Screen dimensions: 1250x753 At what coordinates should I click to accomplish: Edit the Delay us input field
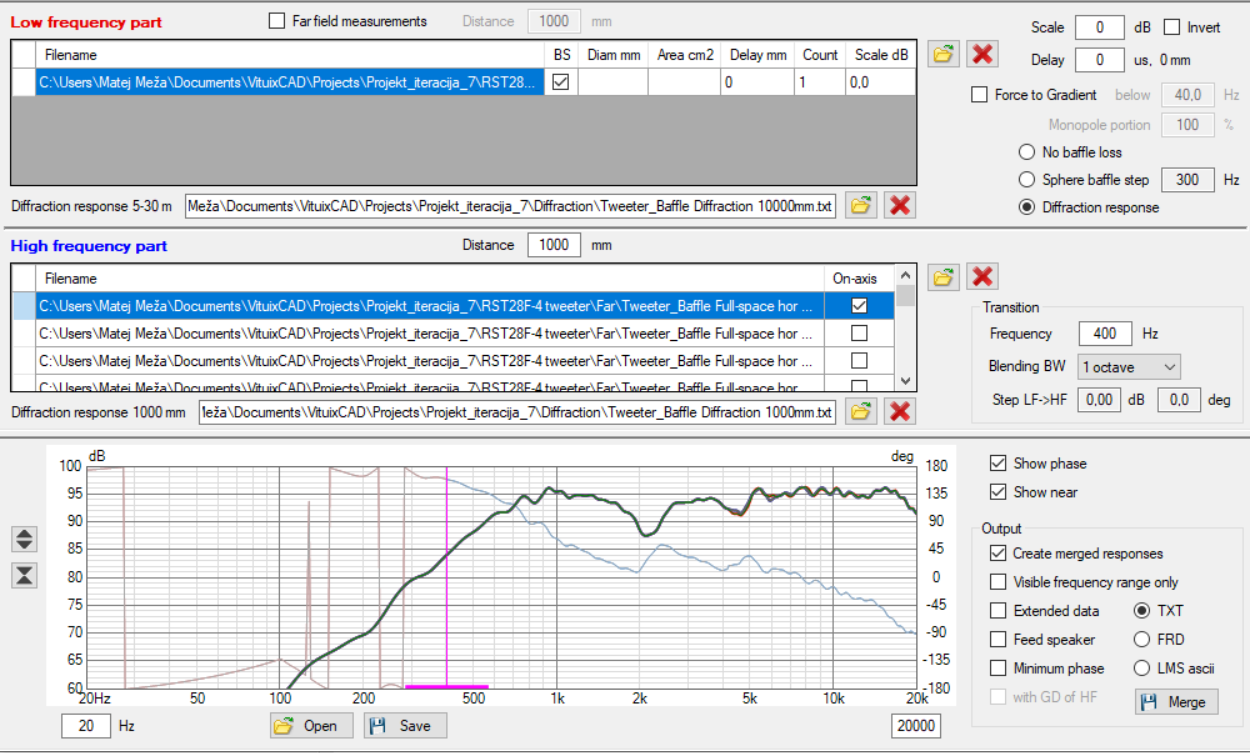(1099, 60)
